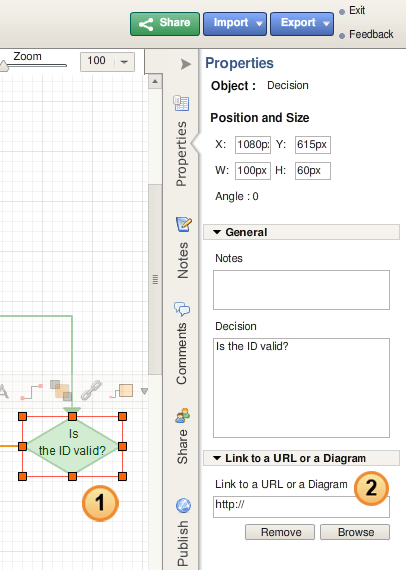The width and height of the screenshot is (406, 570).
Task: Collapse the General section
Action: (x=301, y=232)
